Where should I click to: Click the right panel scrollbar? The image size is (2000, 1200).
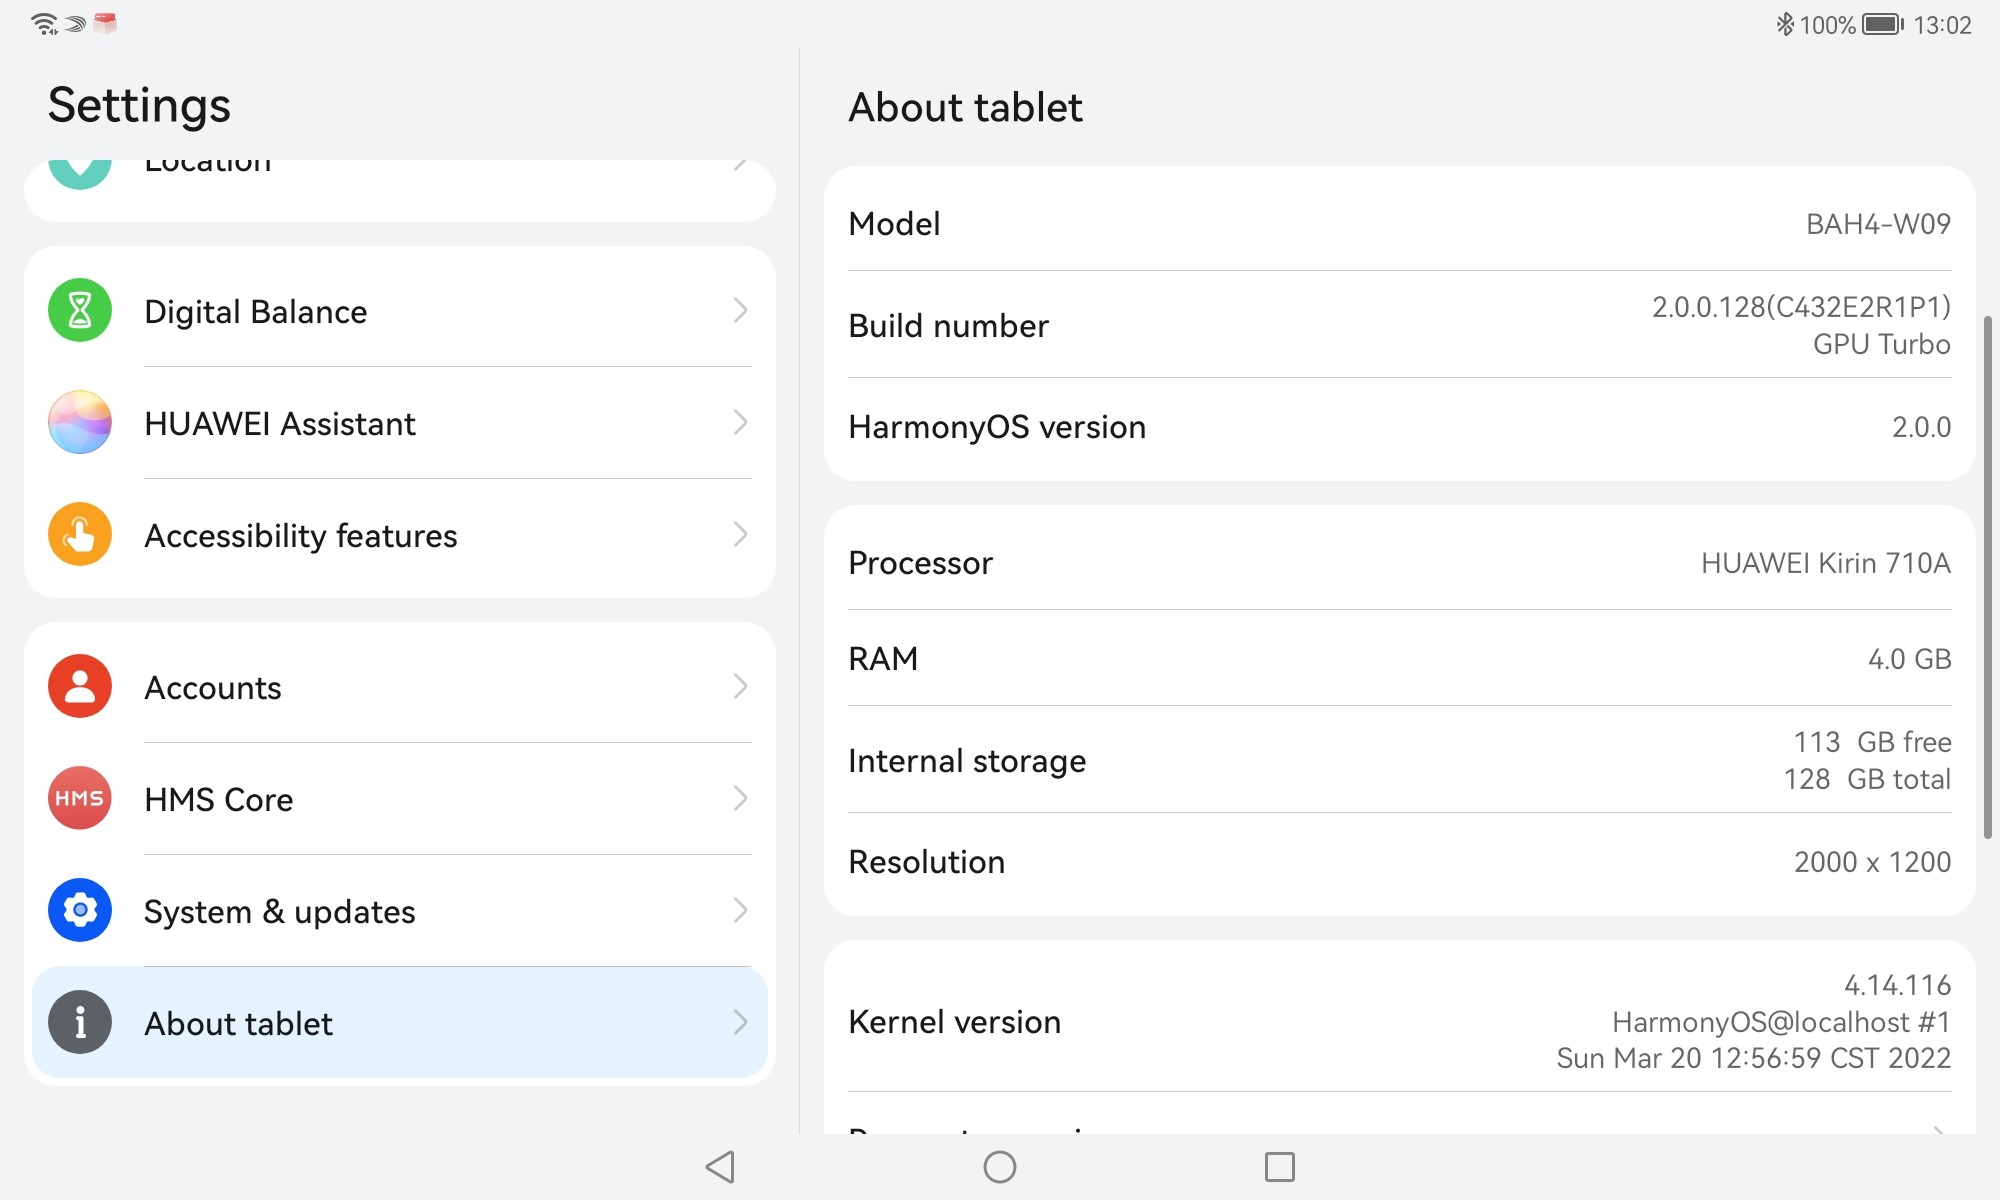tap(1987, 577)
